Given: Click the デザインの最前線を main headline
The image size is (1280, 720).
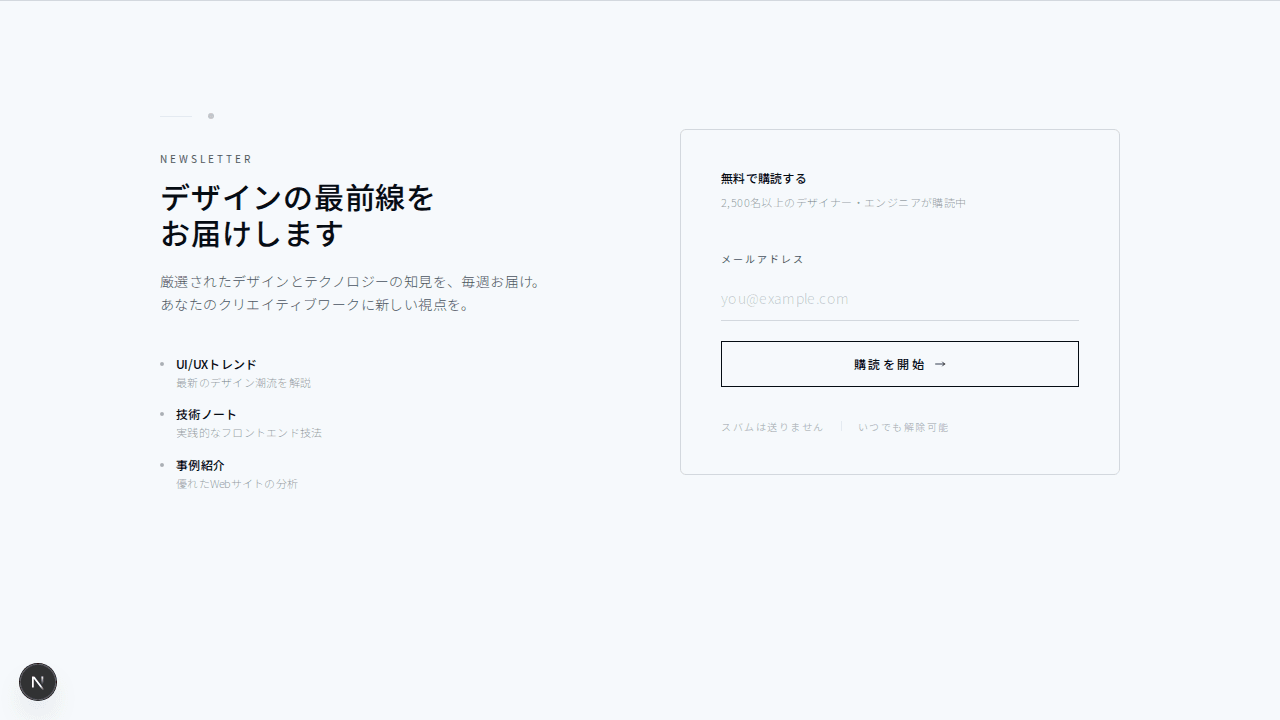Looking at the screenshot, I should tap(297, 198).
